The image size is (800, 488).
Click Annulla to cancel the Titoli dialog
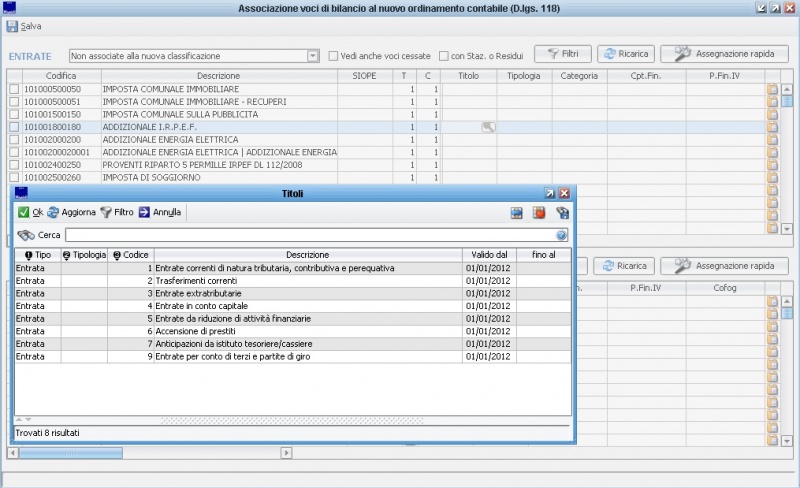pyautogui.click(x=160, y=212)
